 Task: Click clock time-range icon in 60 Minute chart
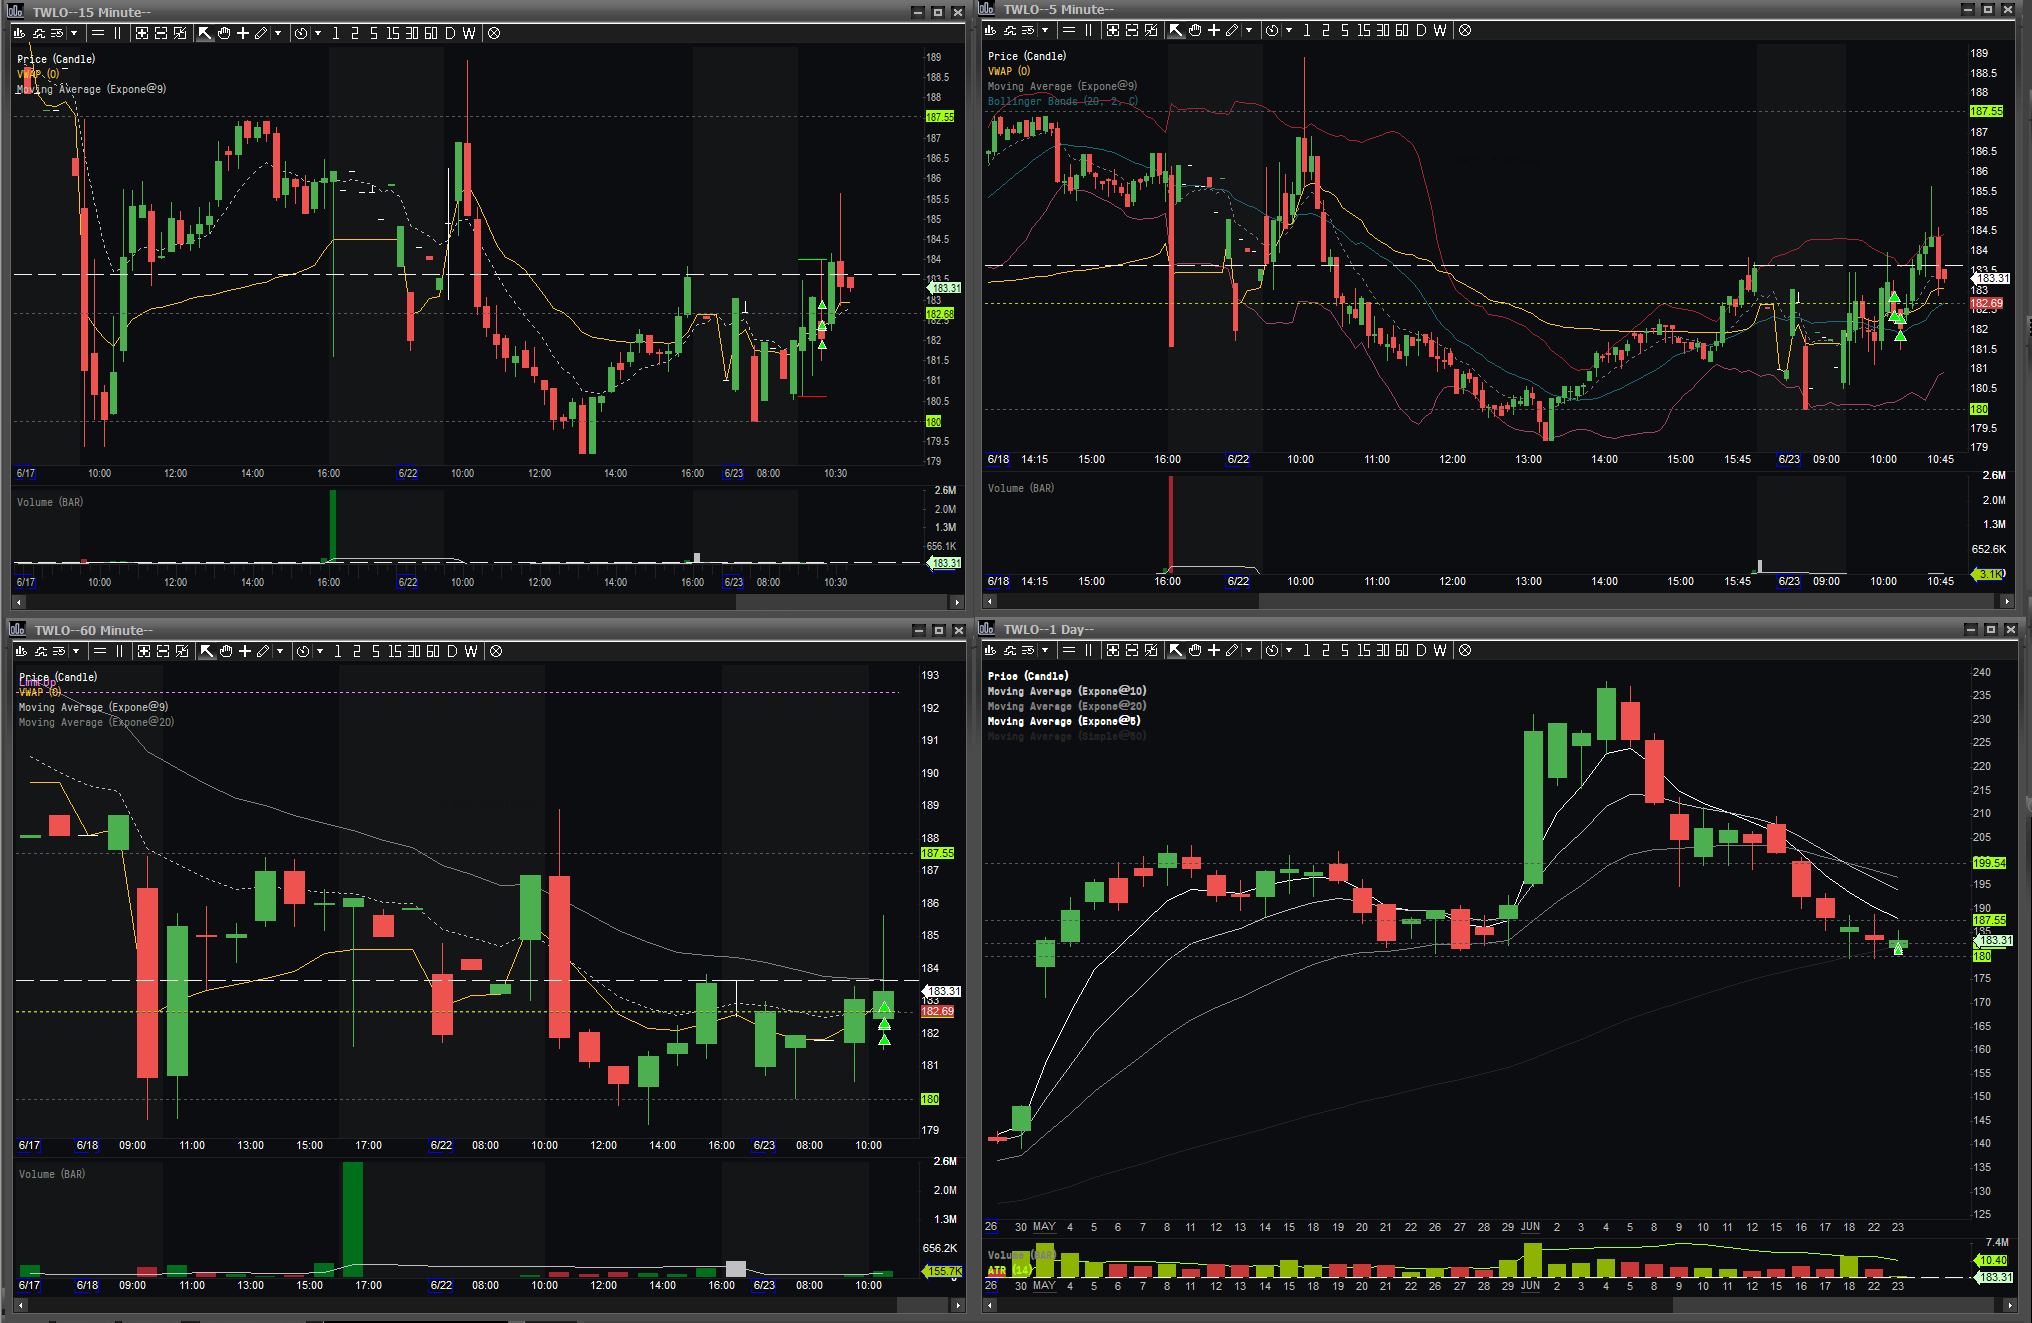point(303,651)
